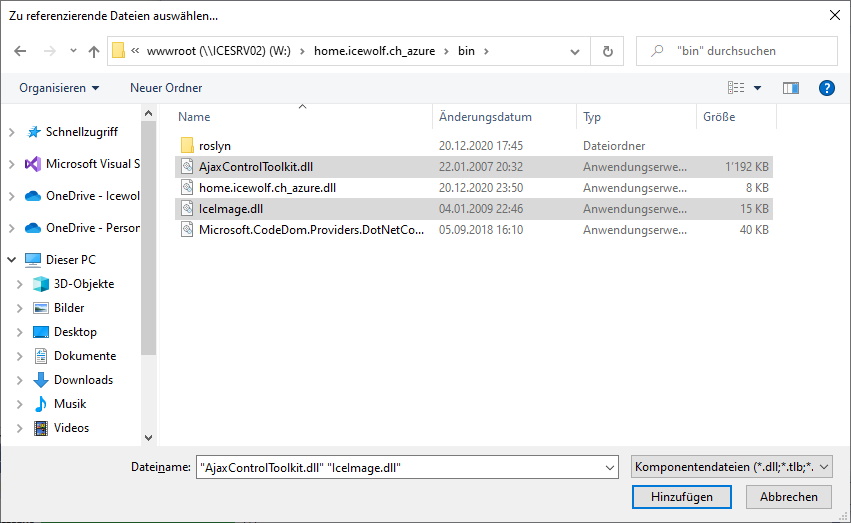
Task: Click the Hinzufügen button
Action: (x=682, y=497)
